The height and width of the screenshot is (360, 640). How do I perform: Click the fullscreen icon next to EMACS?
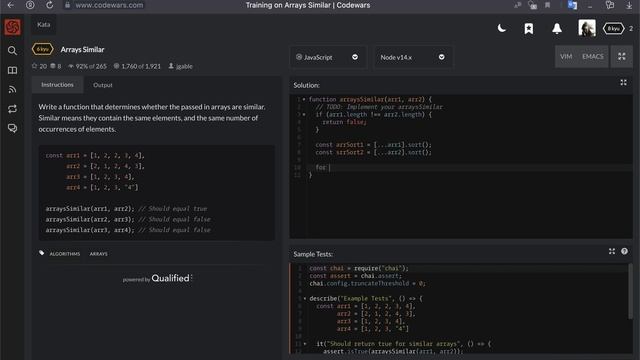(622, 56)
